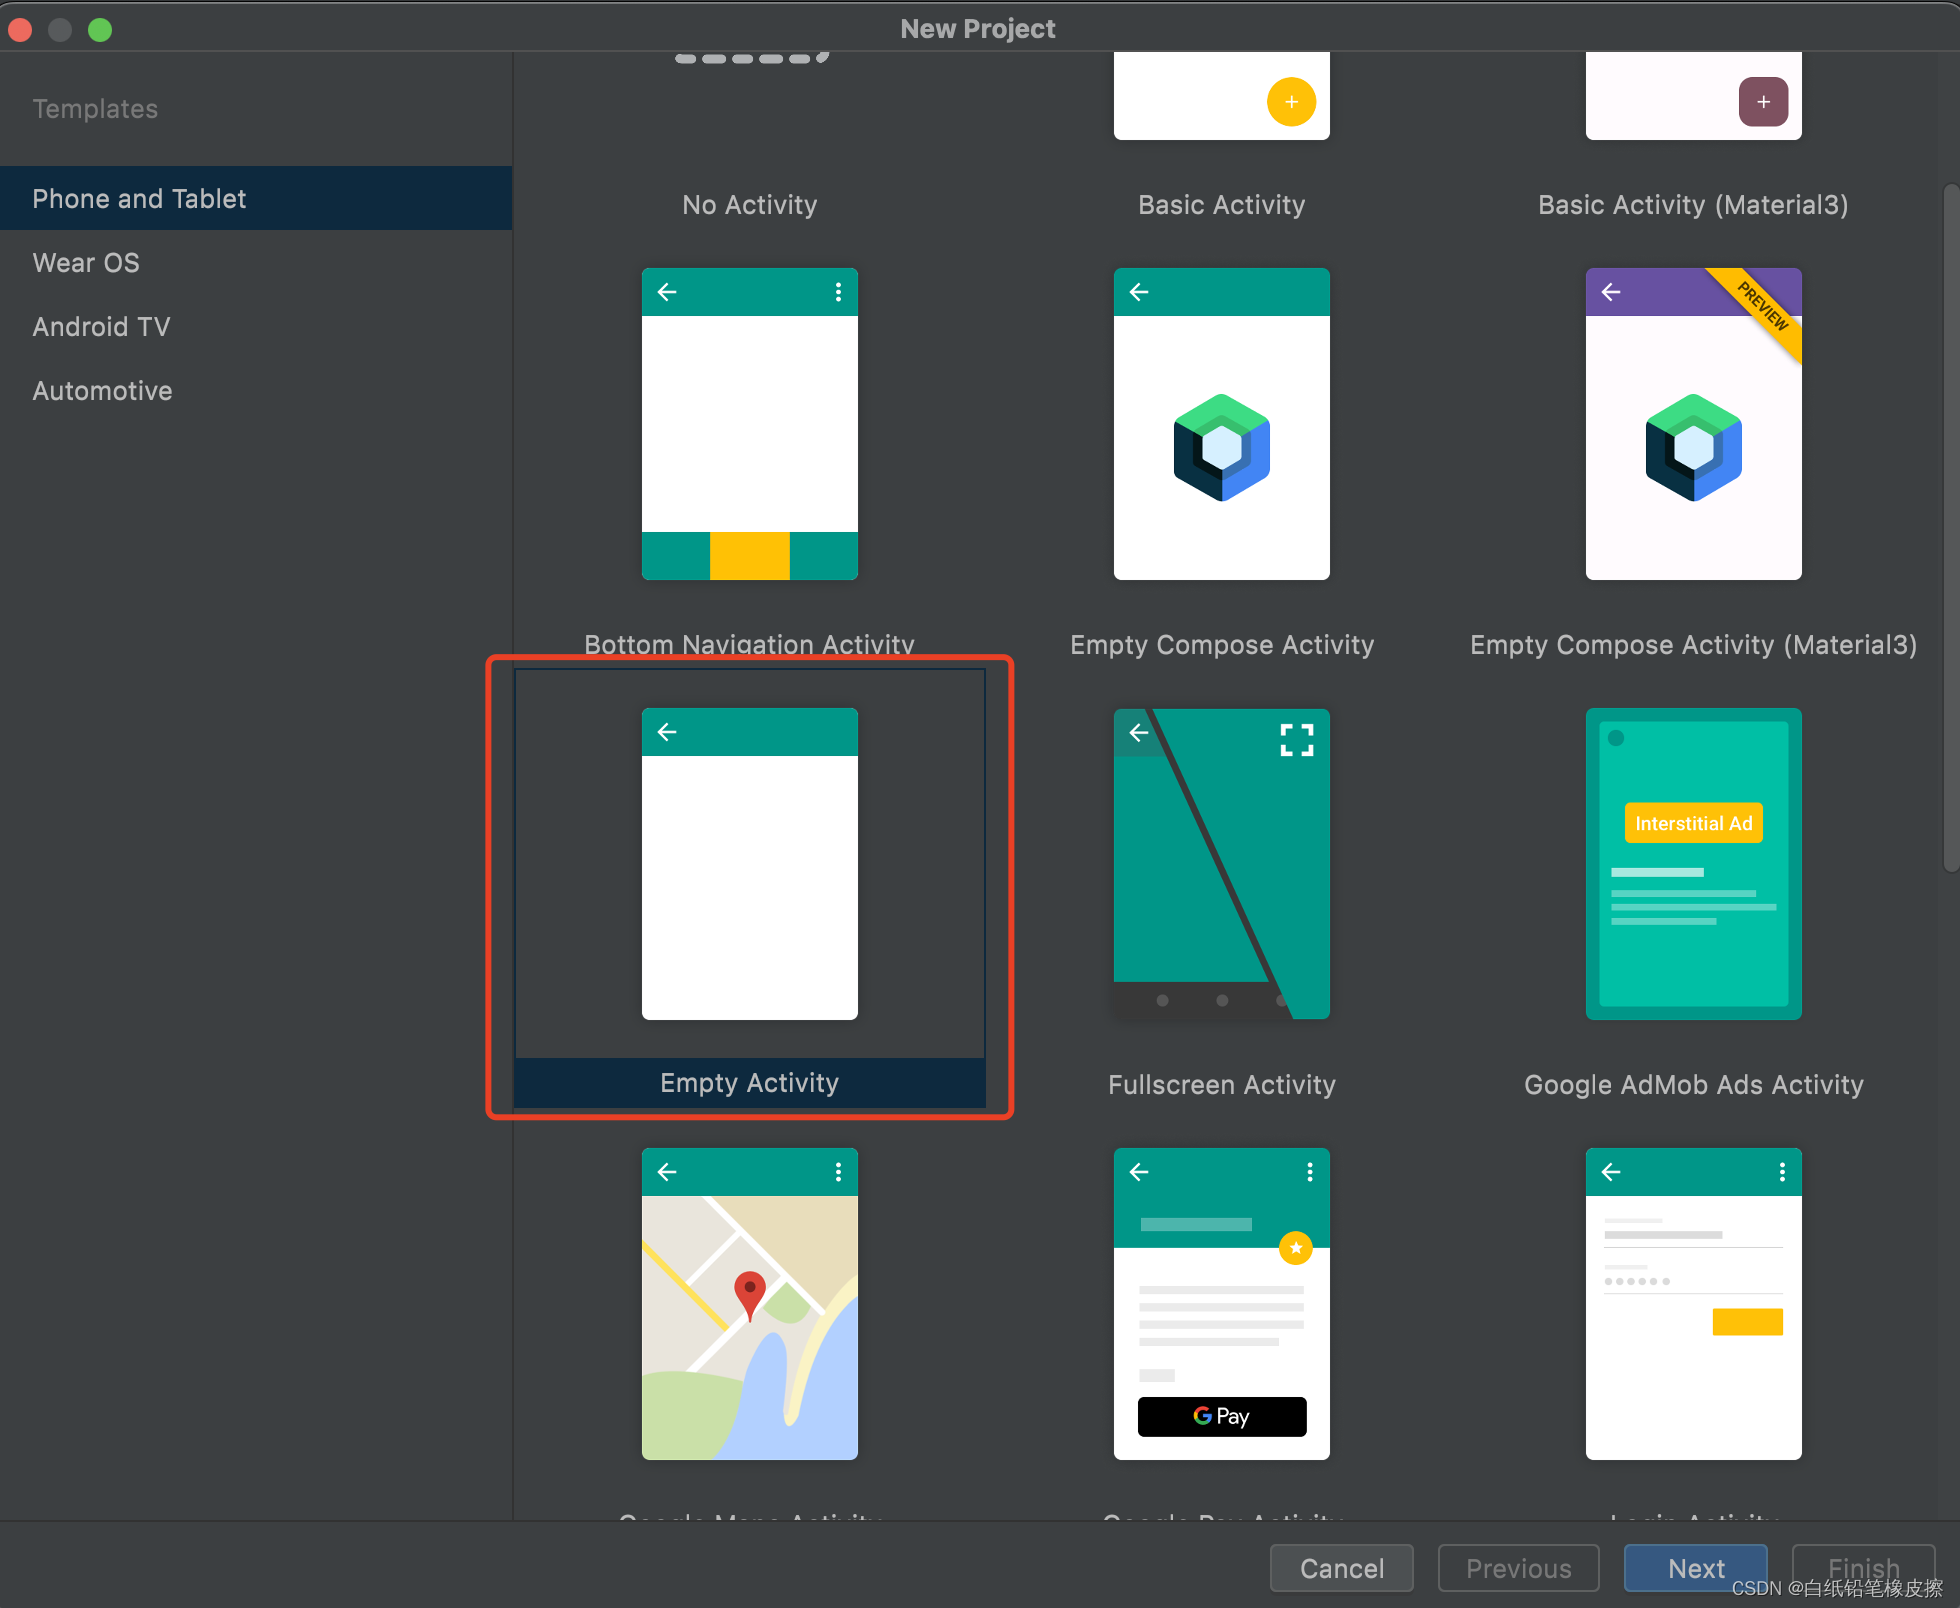Select the Google AdMob Ads Activity template
Viewport: 1960px width, 1608px height.
(1693, 864)
